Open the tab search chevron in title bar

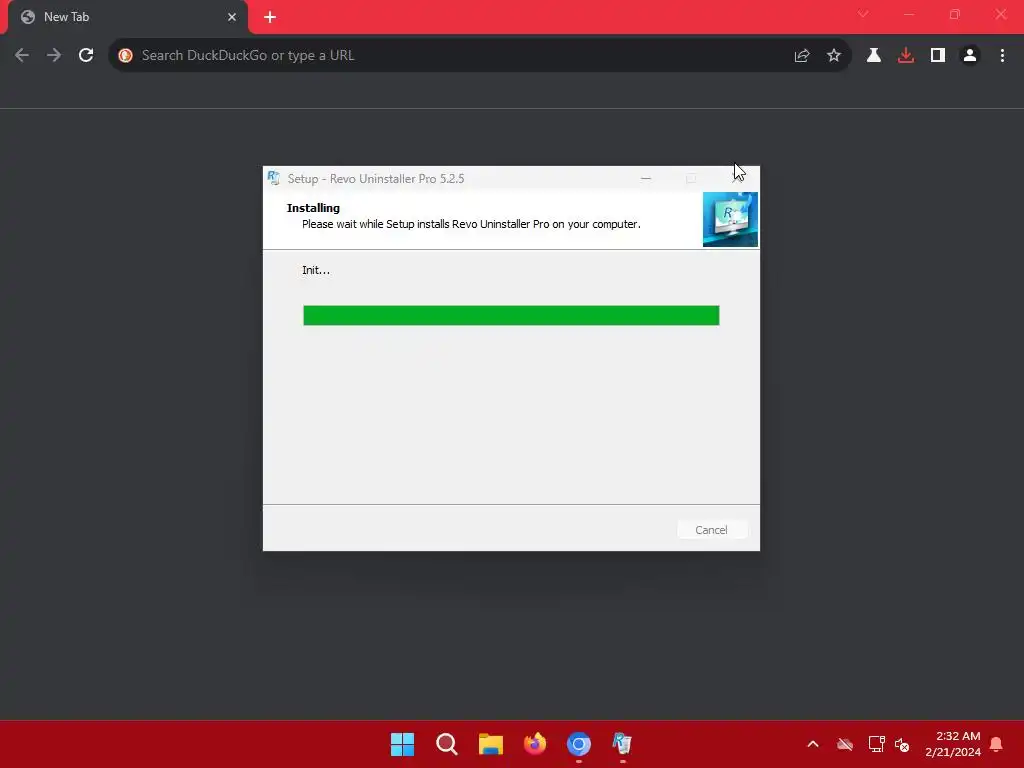point(863,14)
